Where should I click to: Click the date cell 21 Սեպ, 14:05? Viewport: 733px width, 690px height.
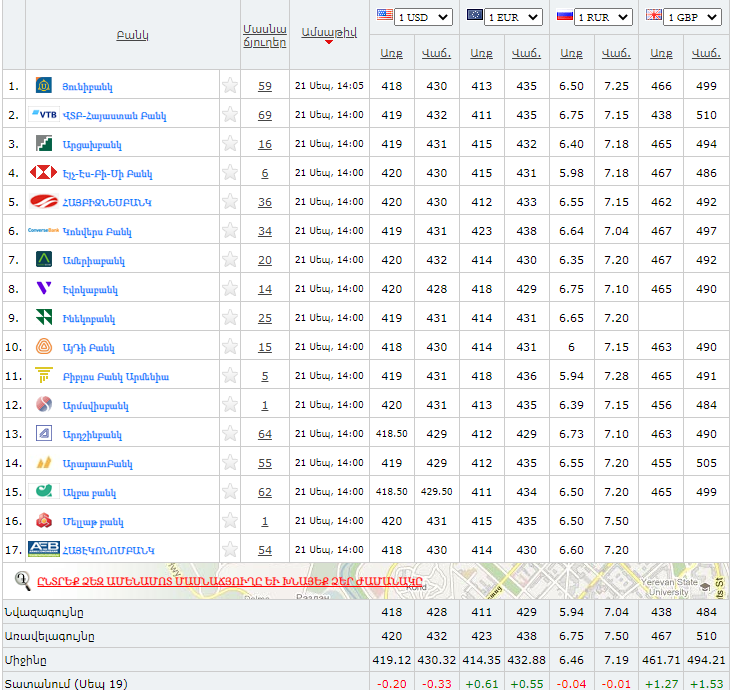pyautogui.click(x=329, y=86)
